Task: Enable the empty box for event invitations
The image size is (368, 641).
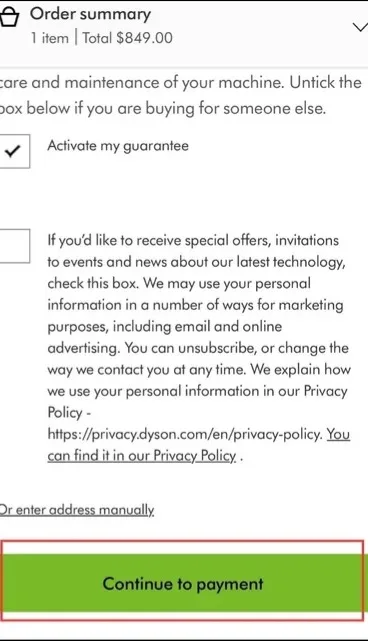Action: (14, 246)
